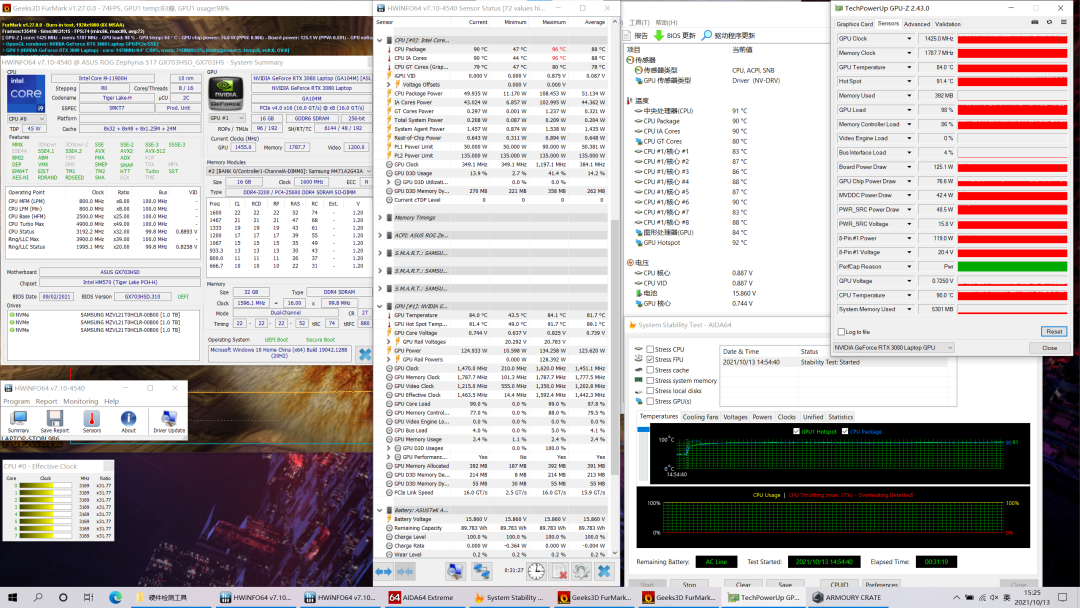Image resolution: width=1080 pixels, height=608 pixels.
Task: Open the Sensors thermometer icon
Action: click(92, 419)
